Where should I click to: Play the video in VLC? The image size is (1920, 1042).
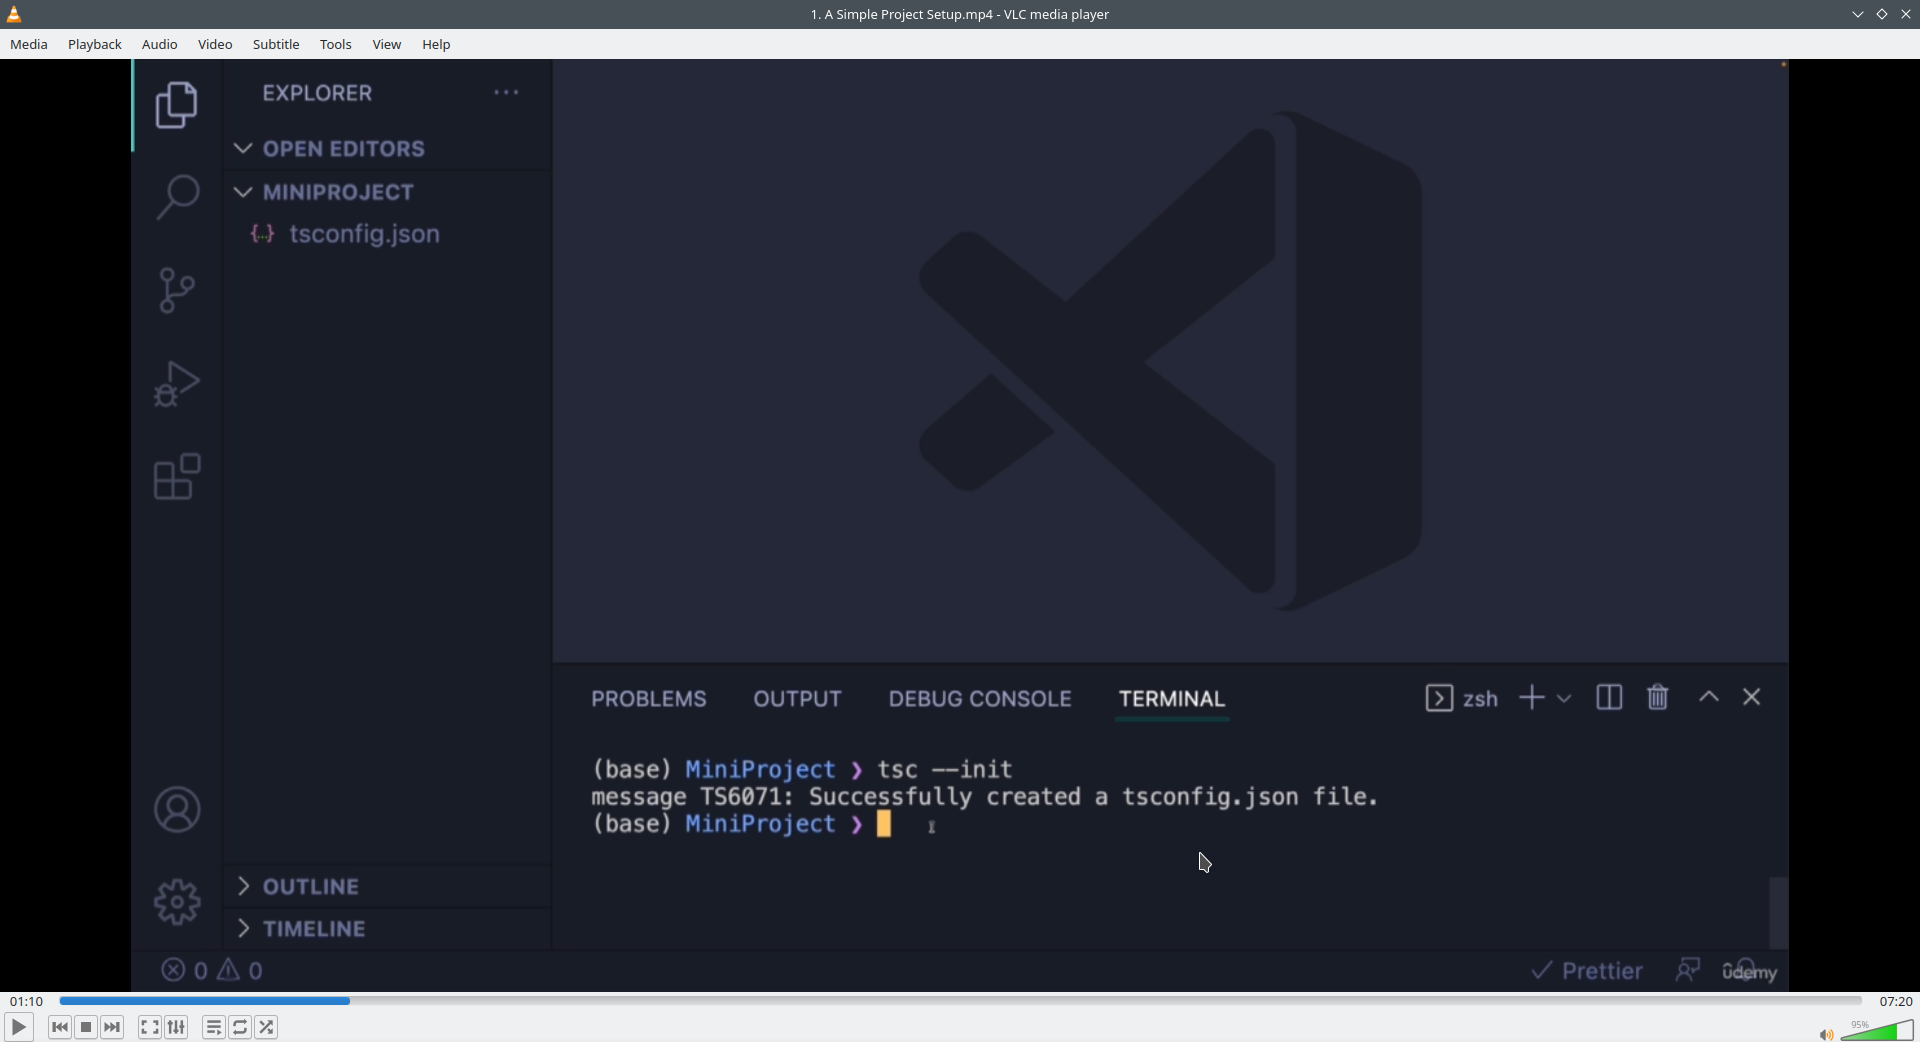(18, 1027)
